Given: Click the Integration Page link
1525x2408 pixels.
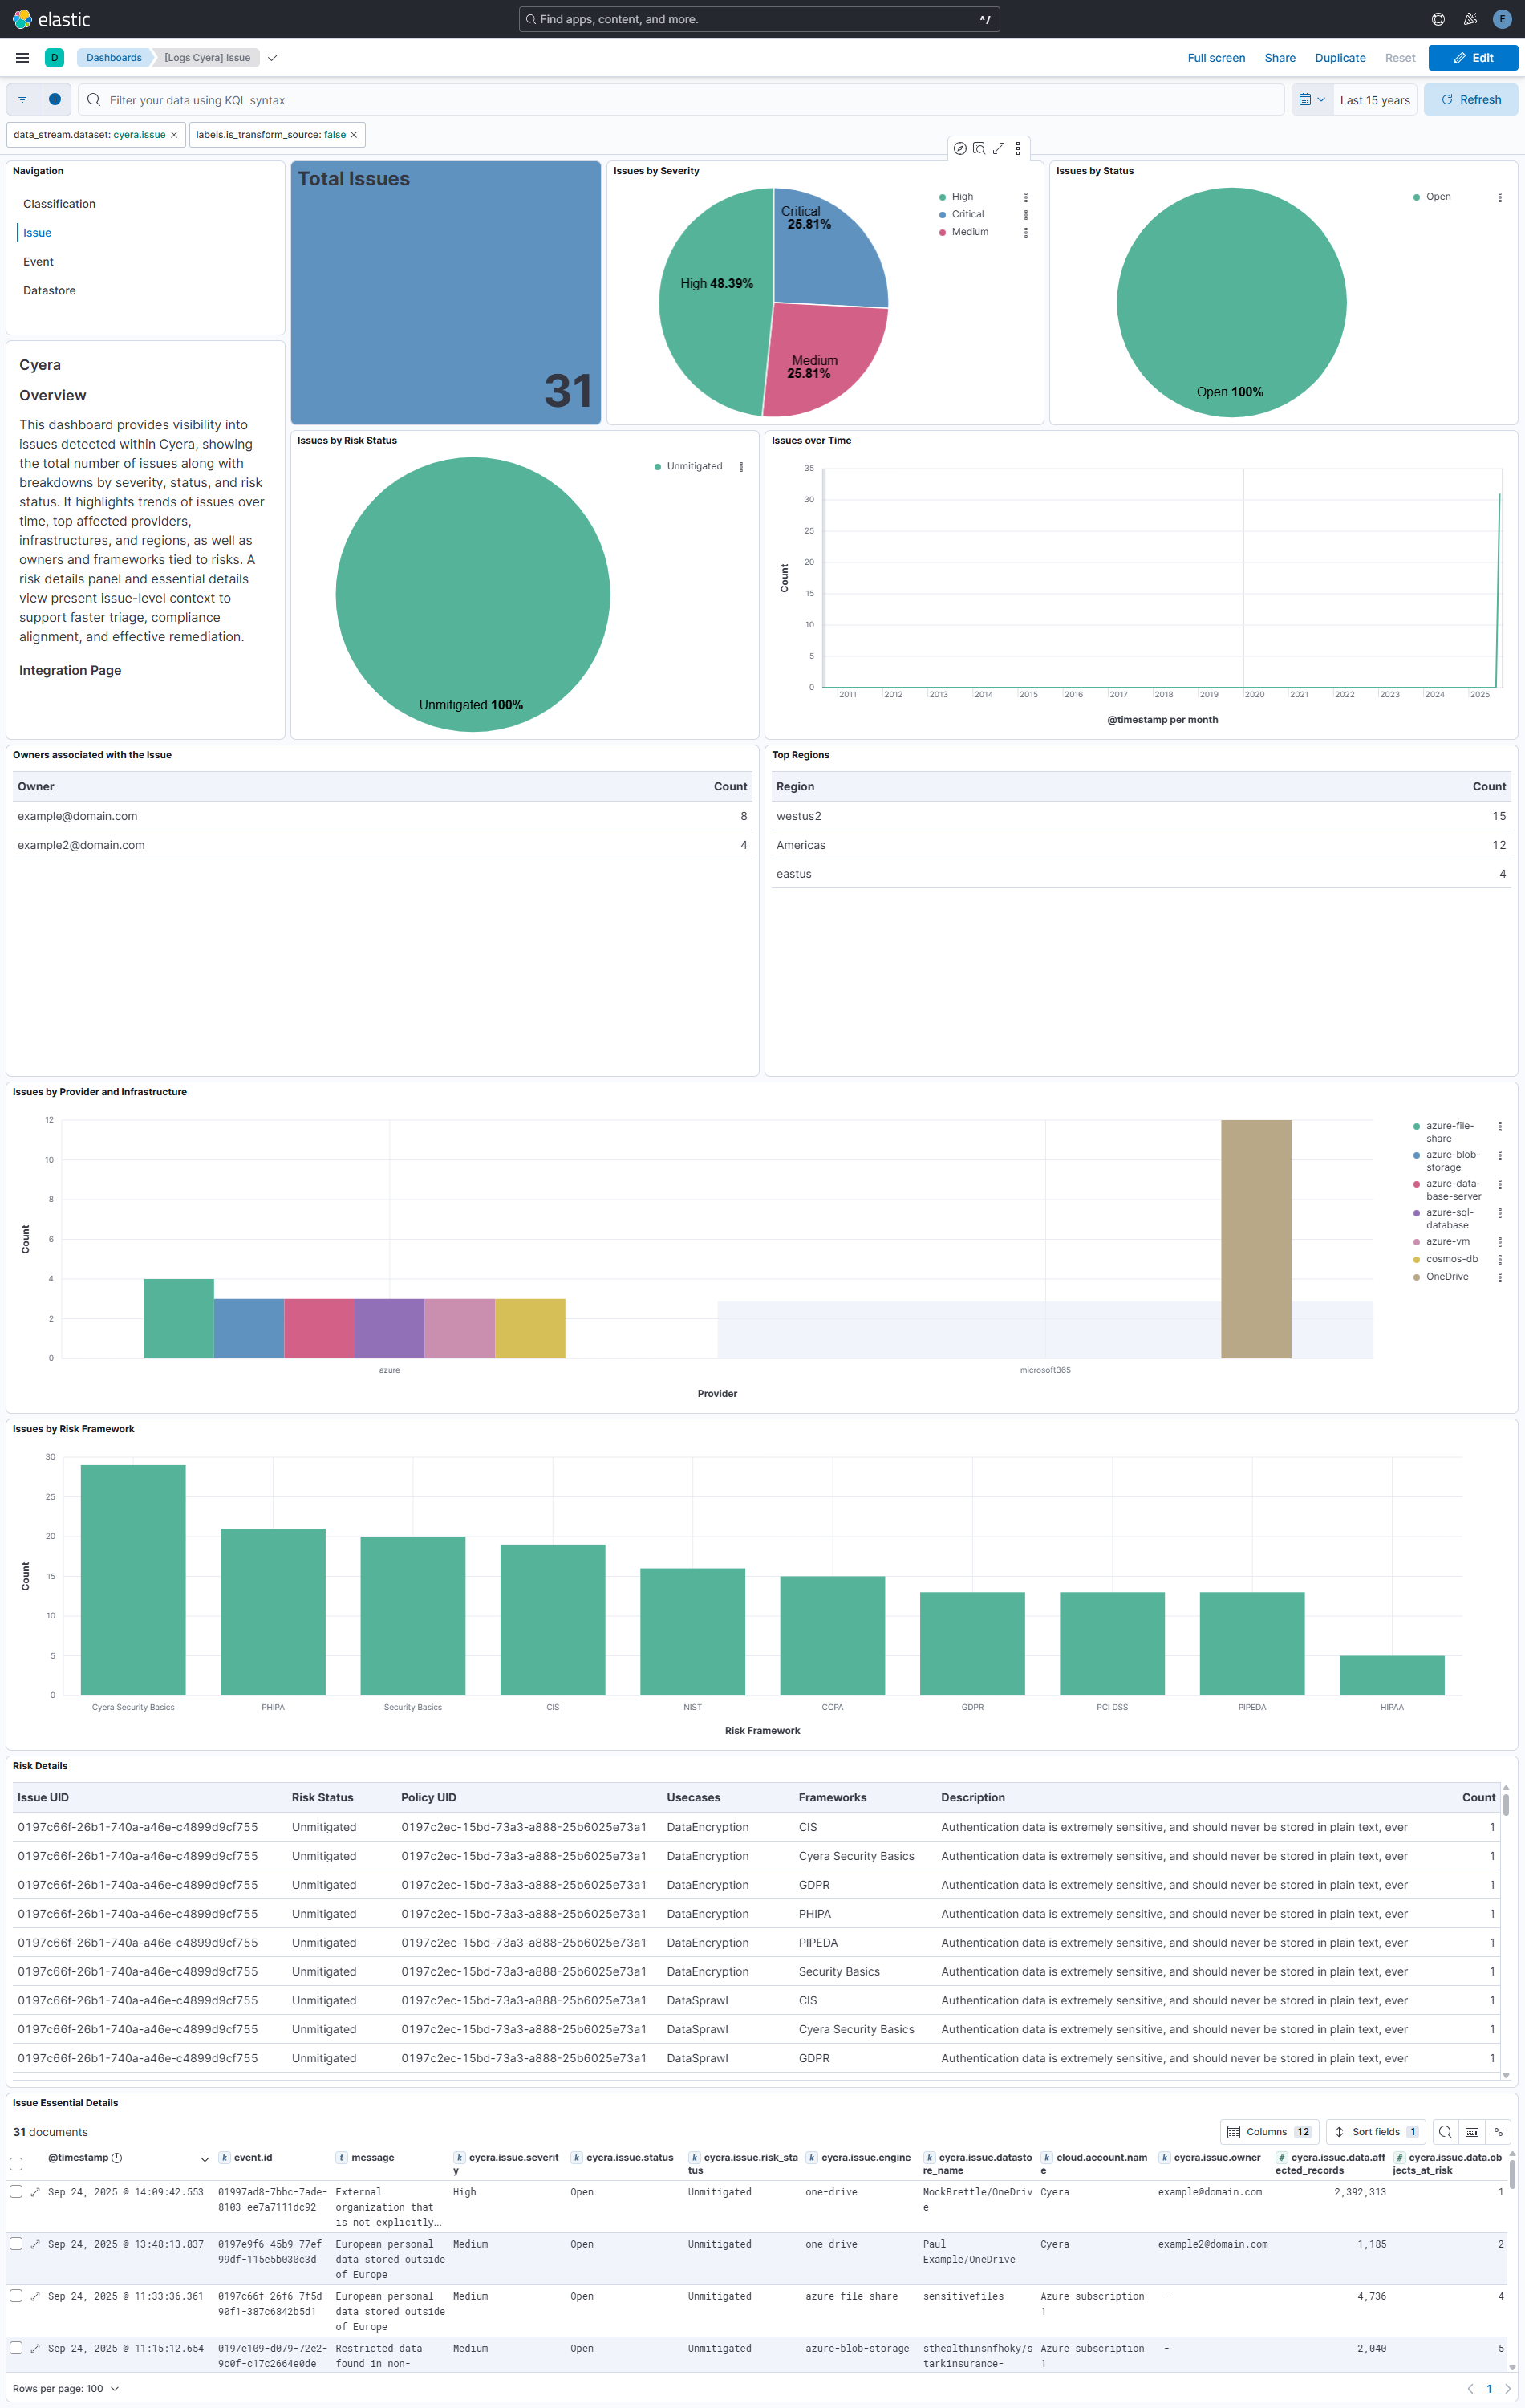Looking at the screenshot, I should click(x=70, y=670).
